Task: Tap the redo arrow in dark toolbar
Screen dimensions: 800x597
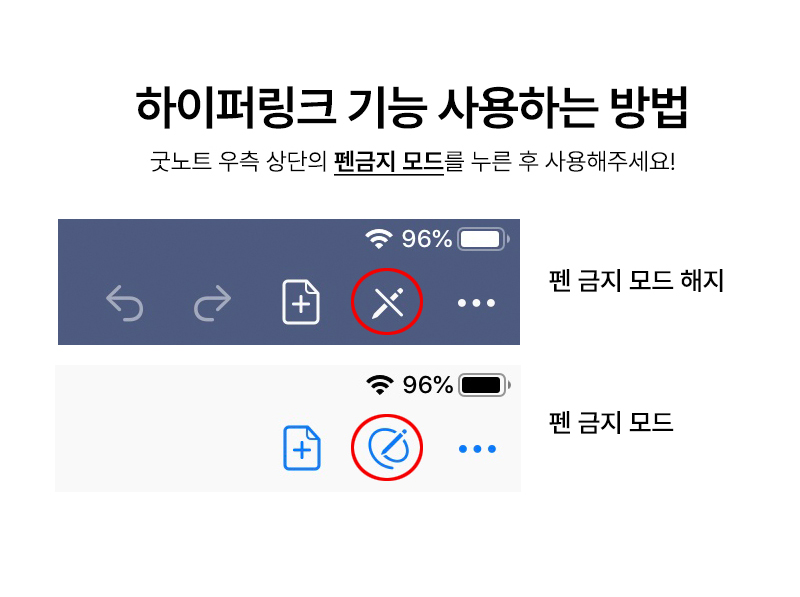Action: 212,303
